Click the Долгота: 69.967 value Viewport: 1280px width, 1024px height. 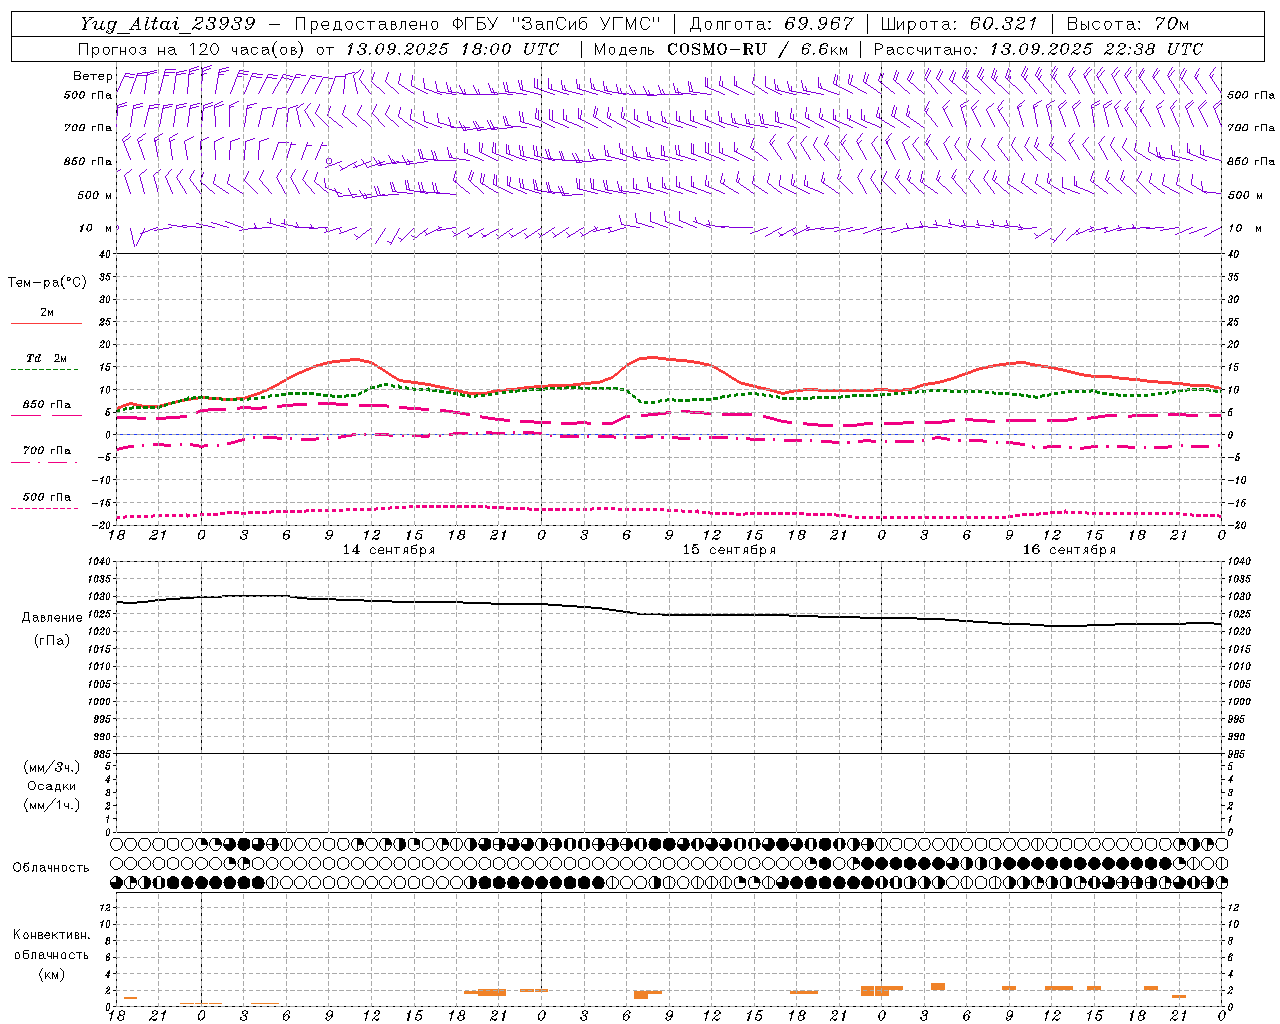click(772, 24)
